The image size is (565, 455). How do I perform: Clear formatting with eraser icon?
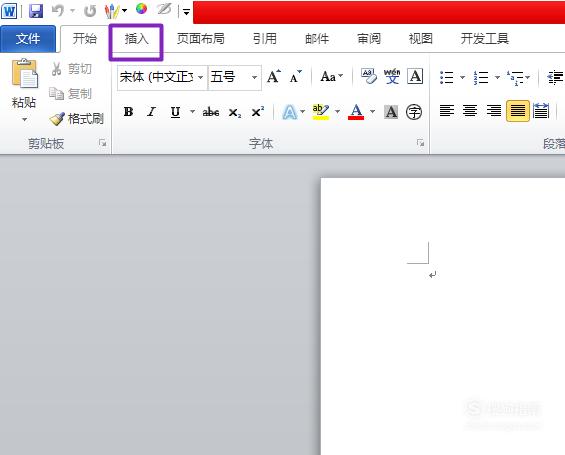[x=369, y=76]
